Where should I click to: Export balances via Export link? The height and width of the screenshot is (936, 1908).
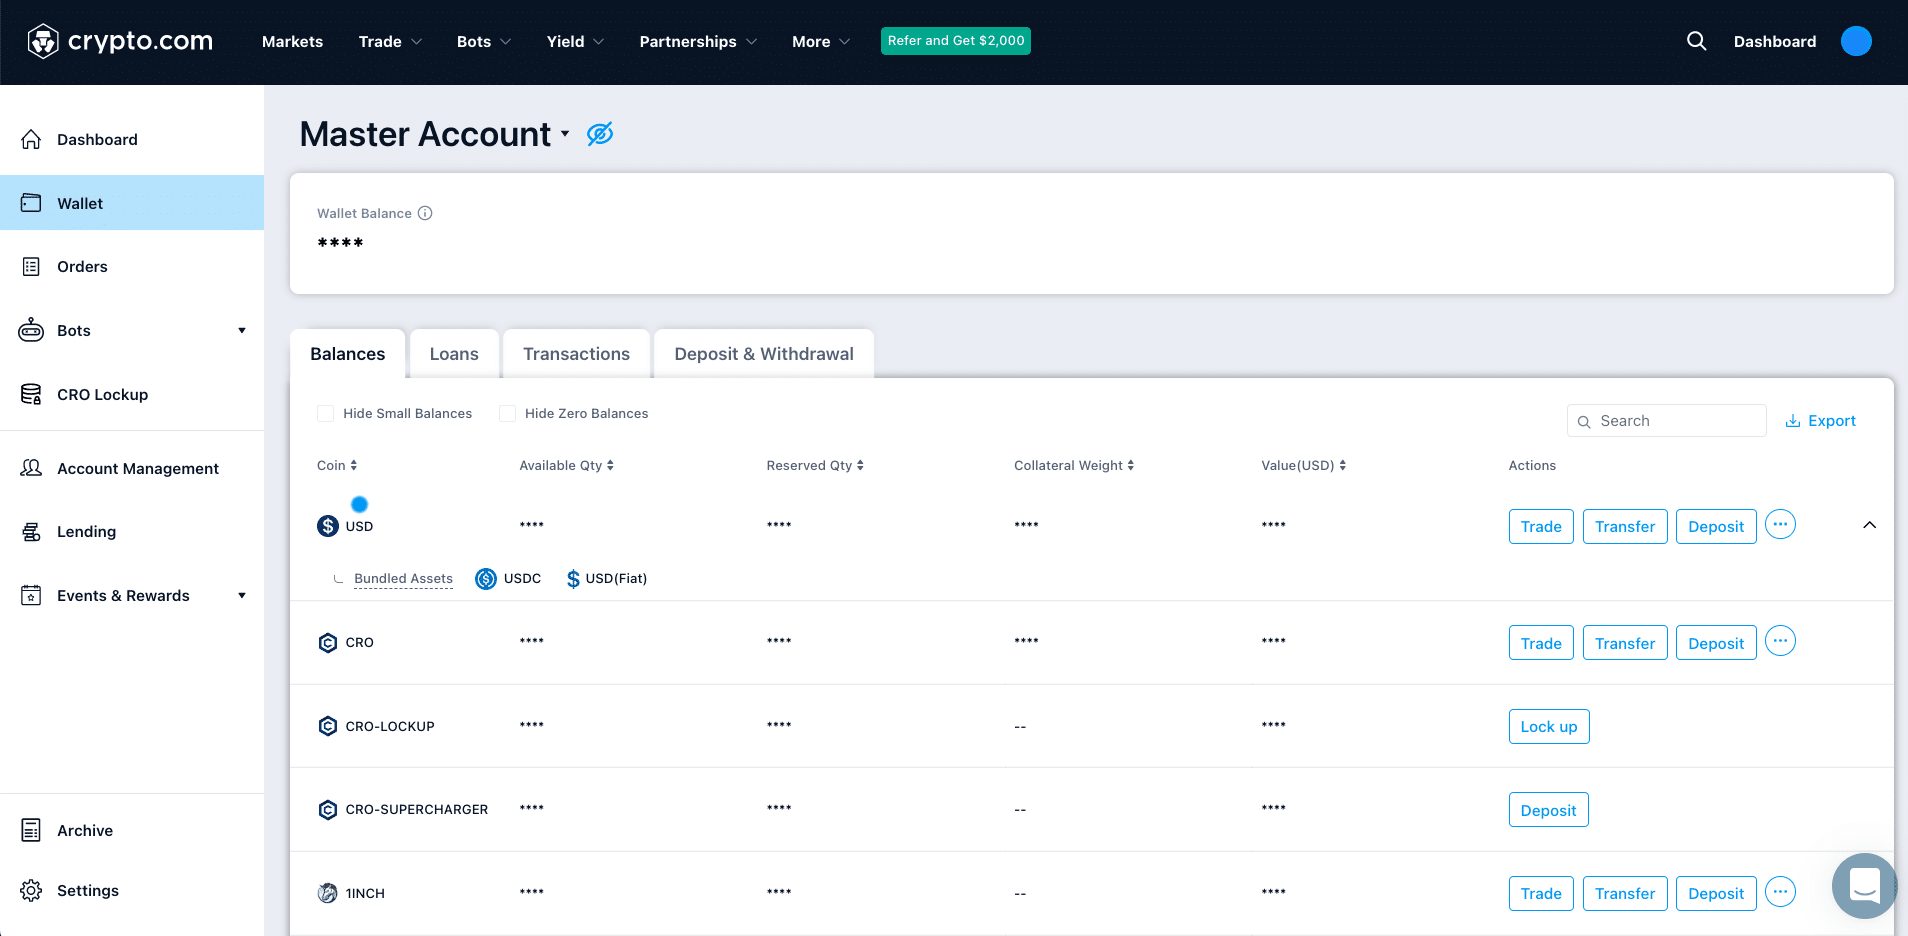1821,421
